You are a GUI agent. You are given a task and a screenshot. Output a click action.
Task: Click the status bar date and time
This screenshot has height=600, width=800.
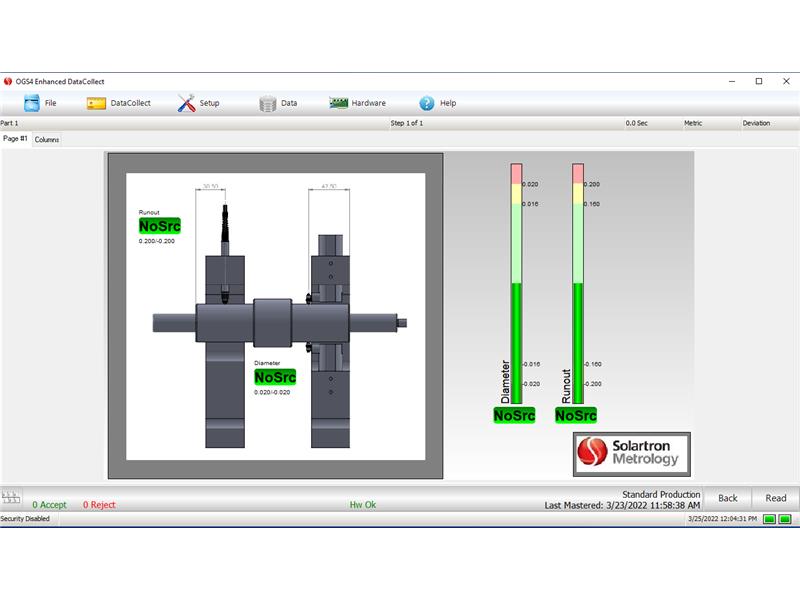722,519
